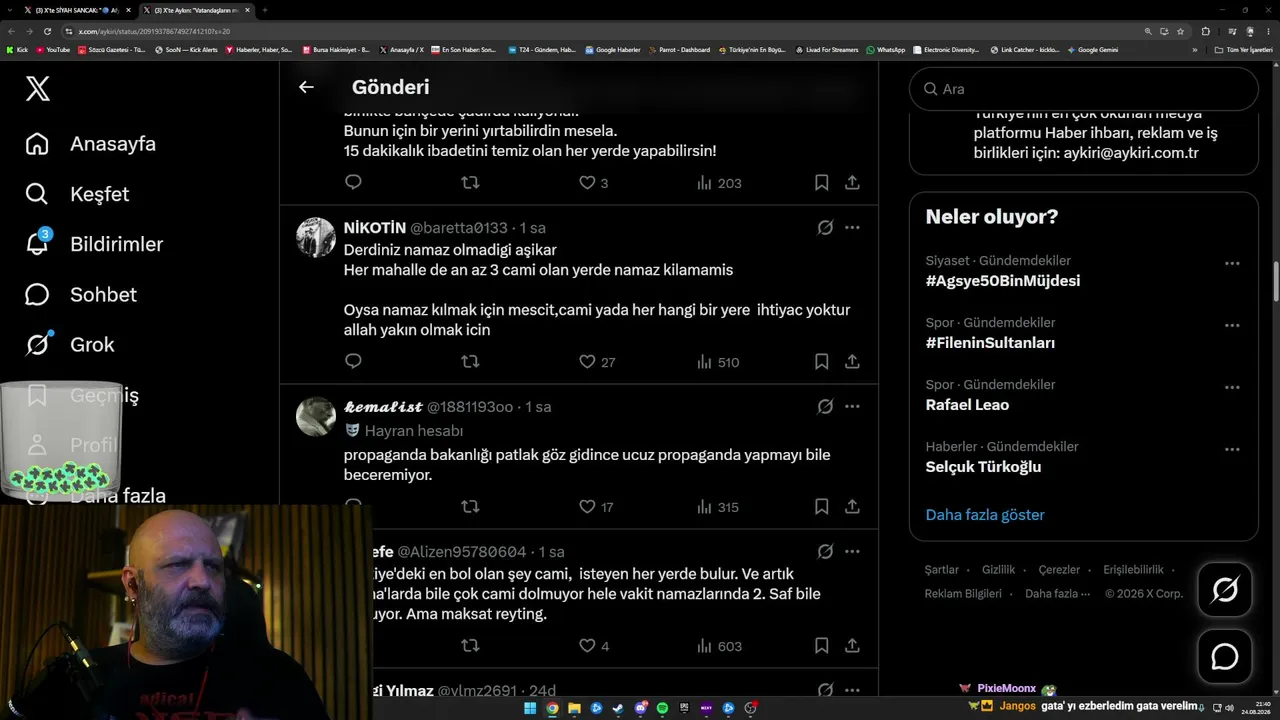Open more options for Rafael Leao trend
Screen dimensions: 1280x720
1232,388
